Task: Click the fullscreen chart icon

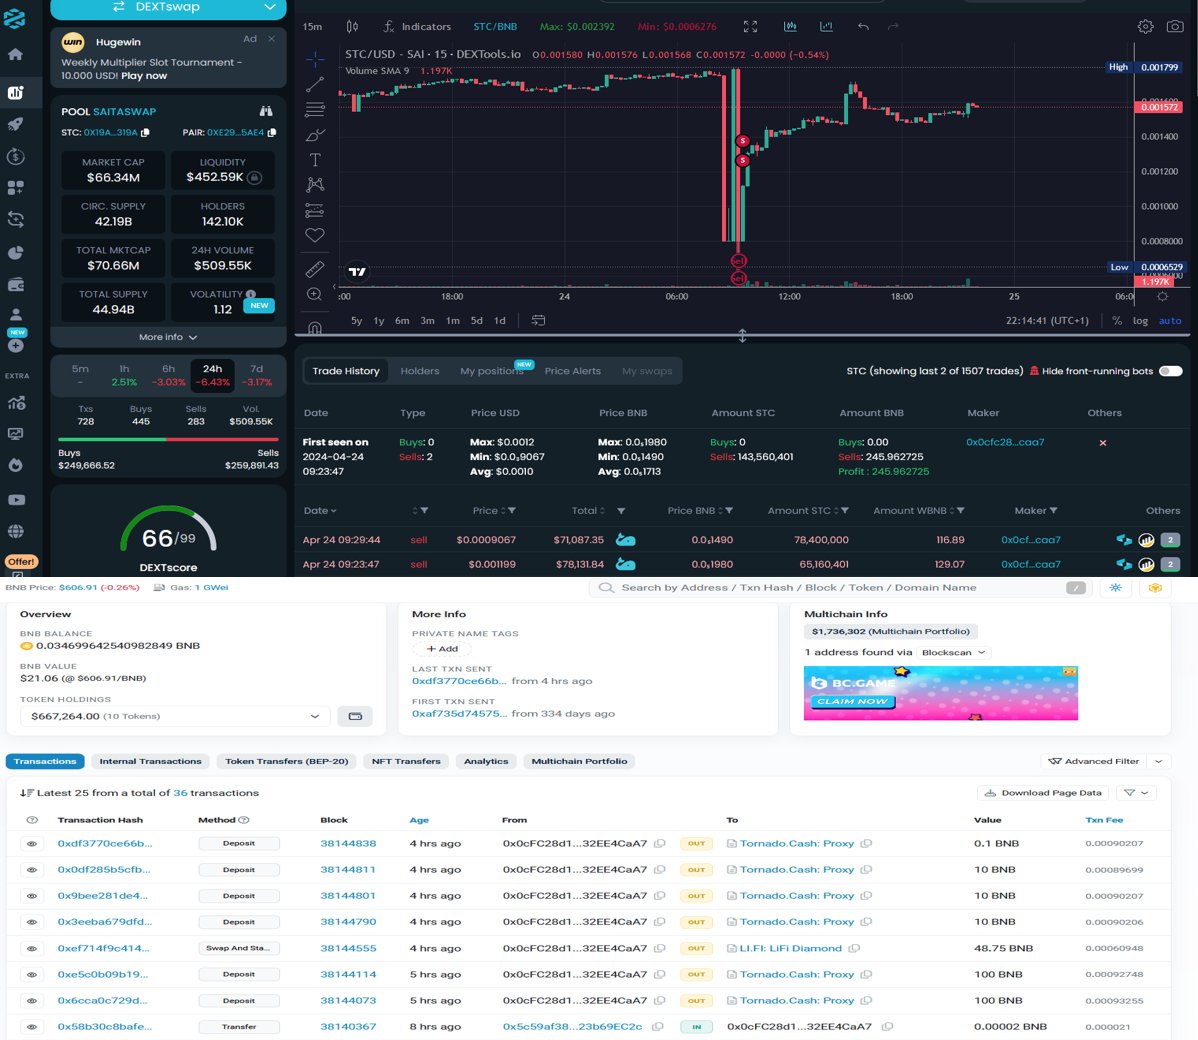Action: point(750,27)
